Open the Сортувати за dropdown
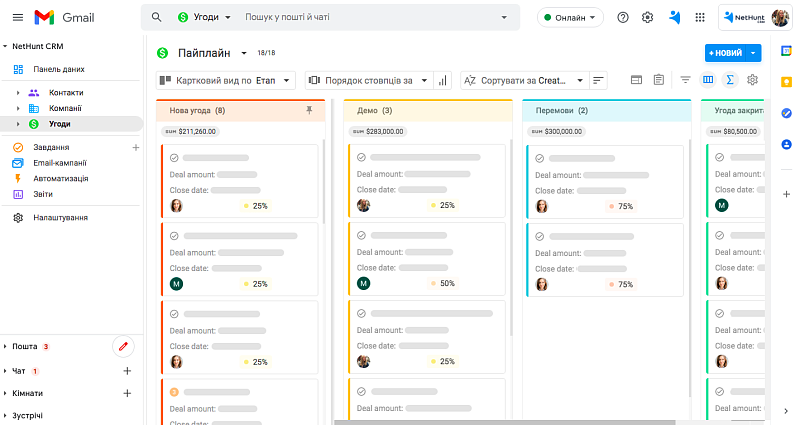Image resolution: width=800 pixels, height=425 pixels. (x=522, y=80)
